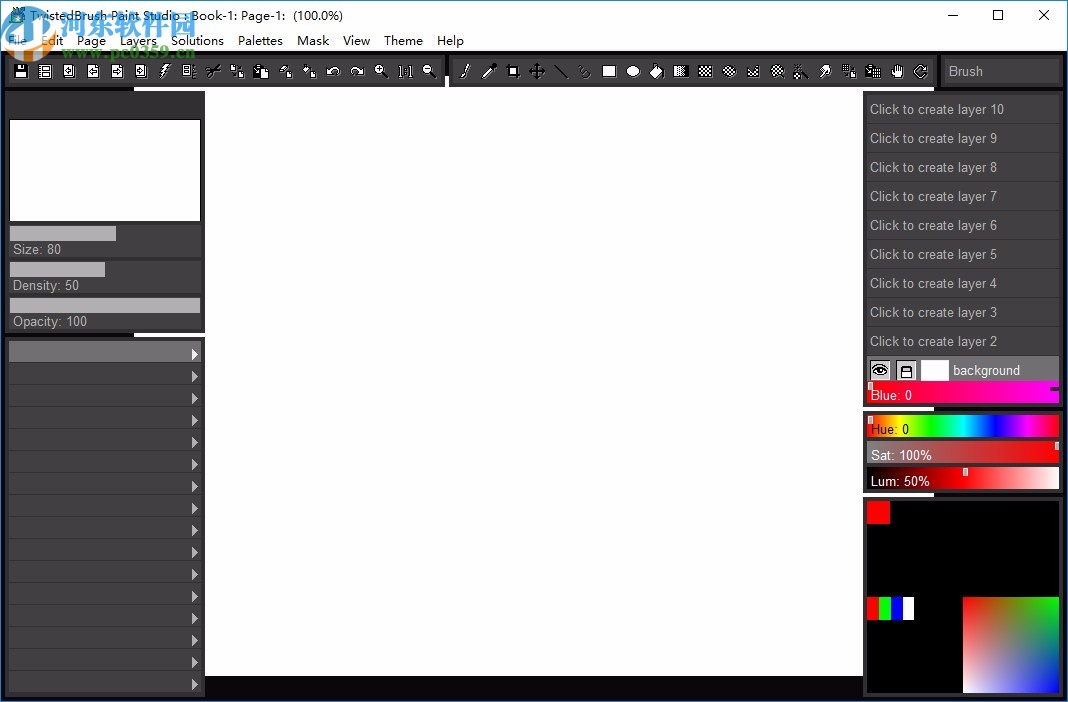The width and height of the screenshot is (1068, 702).
Task: Click the 1:1 actual size toggle
Action: pos(403,71)
